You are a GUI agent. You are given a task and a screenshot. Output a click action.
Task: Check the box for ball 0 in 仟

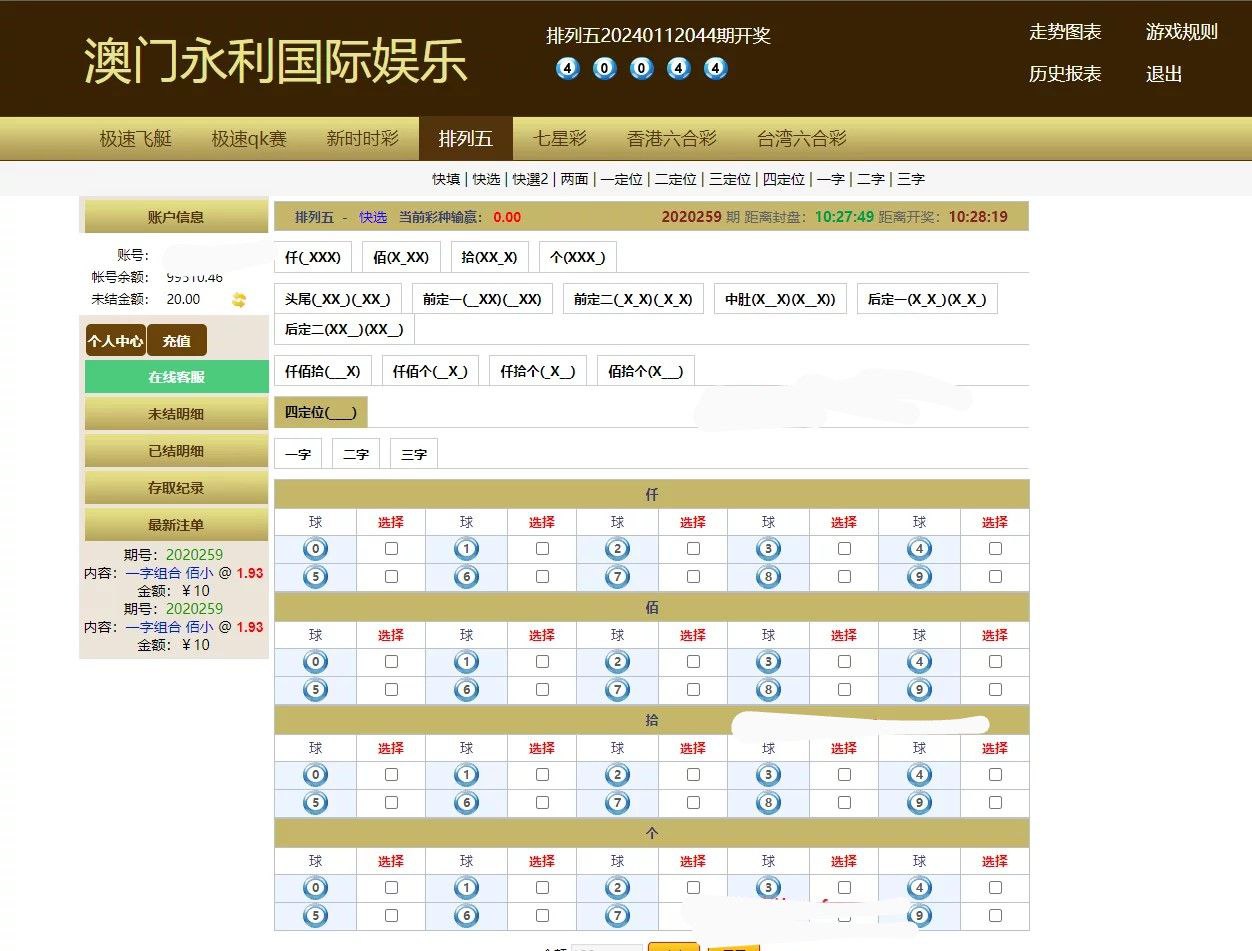[391, 549]
